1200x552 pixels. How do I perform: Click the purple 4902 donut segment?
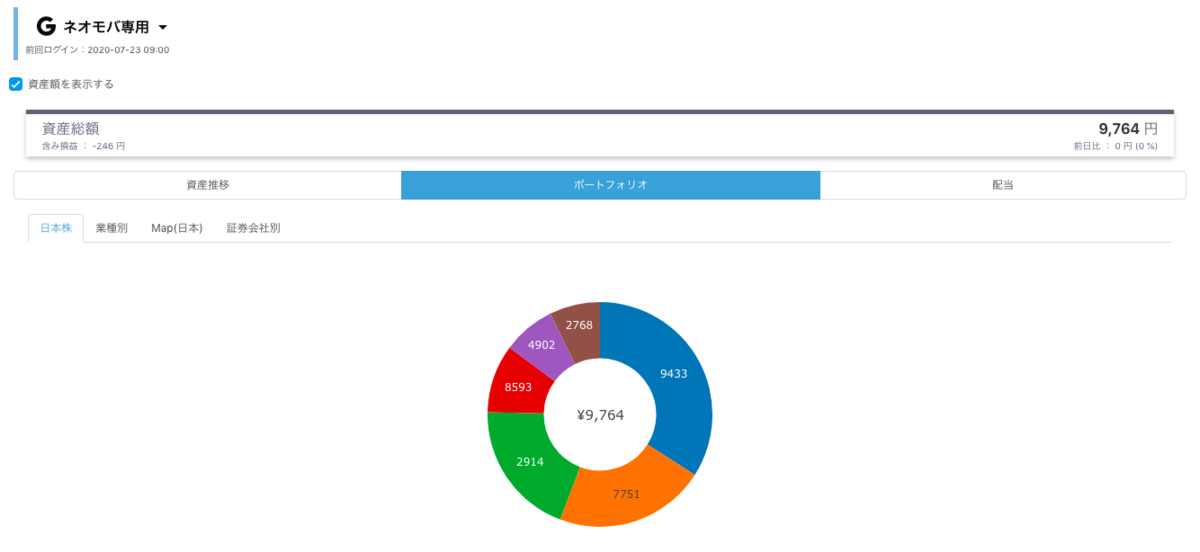(541, 345)
